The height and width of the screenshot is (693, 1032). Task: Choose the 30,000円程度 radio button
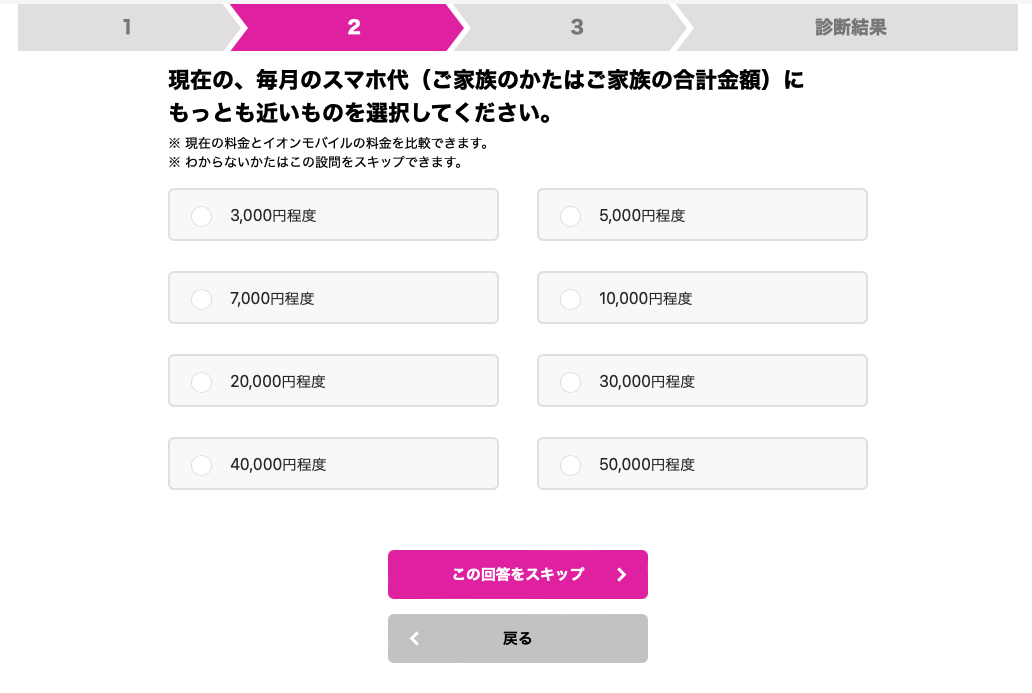point(570,382)
